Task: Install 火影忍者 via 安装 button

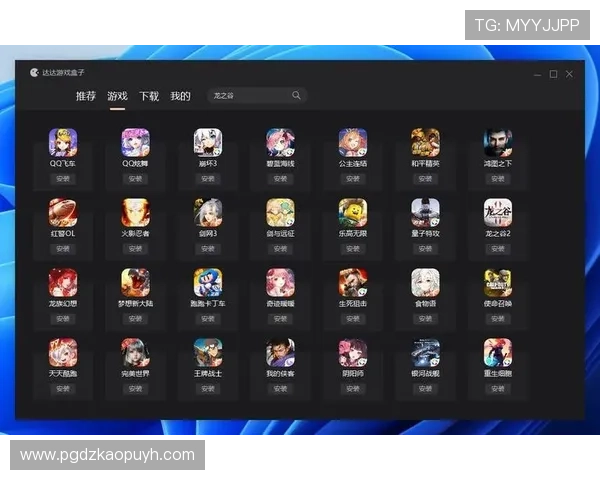Action: click(135, 249)
